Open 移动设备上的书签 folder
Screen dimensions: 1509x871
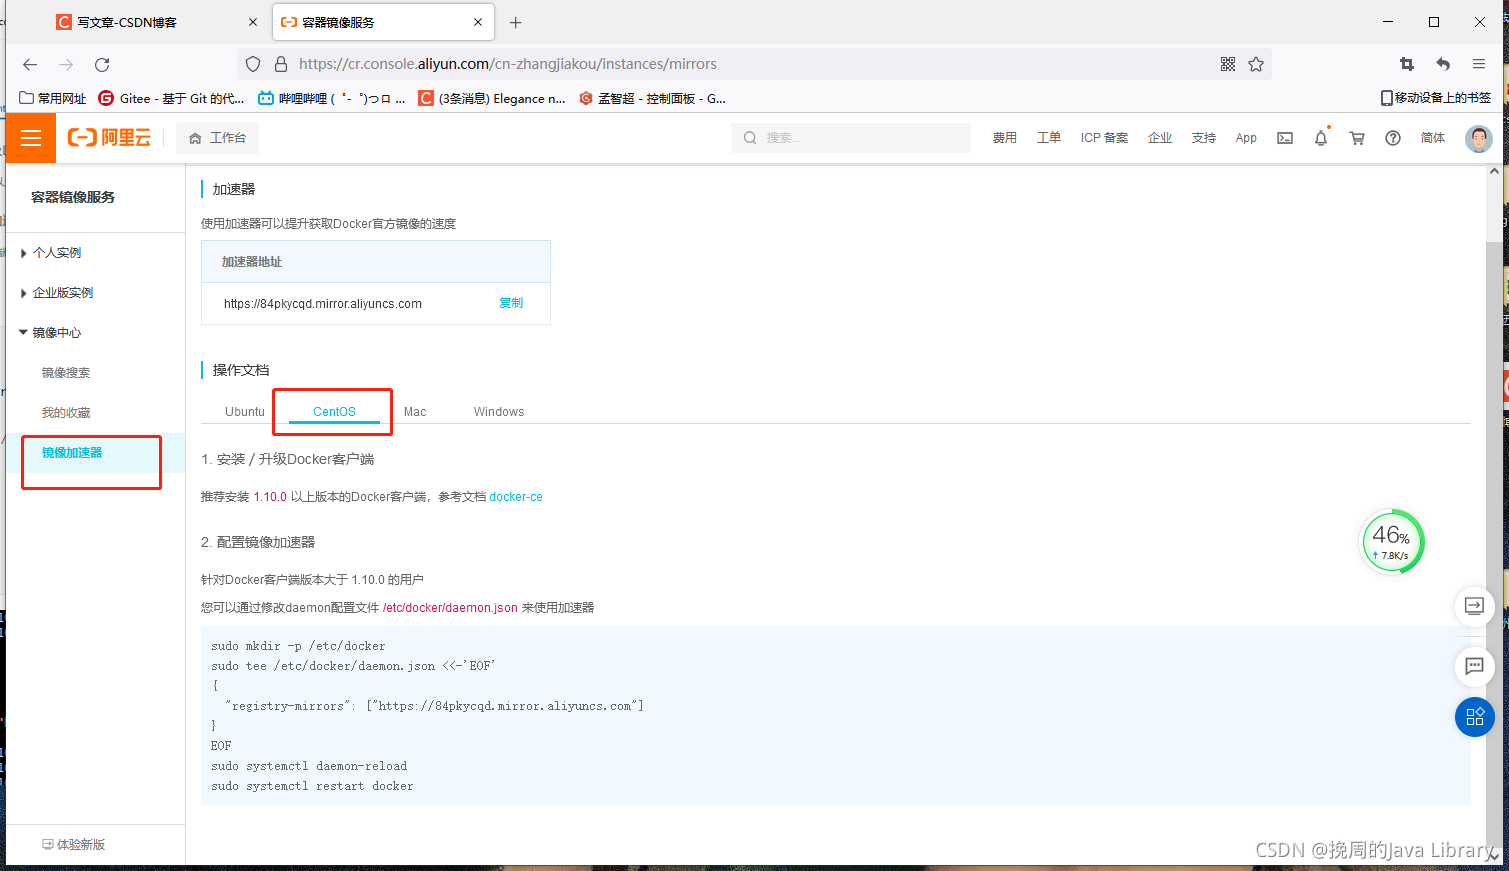pyautogui.click(x=1435, y=98)
